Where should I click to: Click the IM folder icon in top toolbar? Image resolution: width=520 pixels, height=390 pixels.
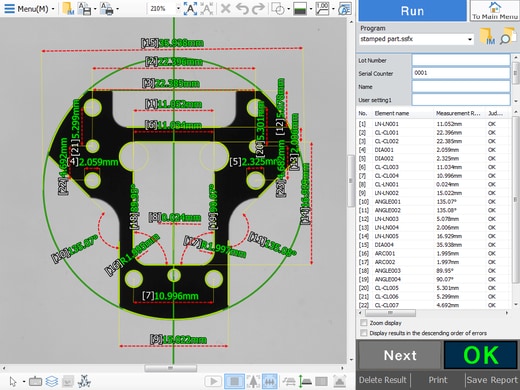68,9
